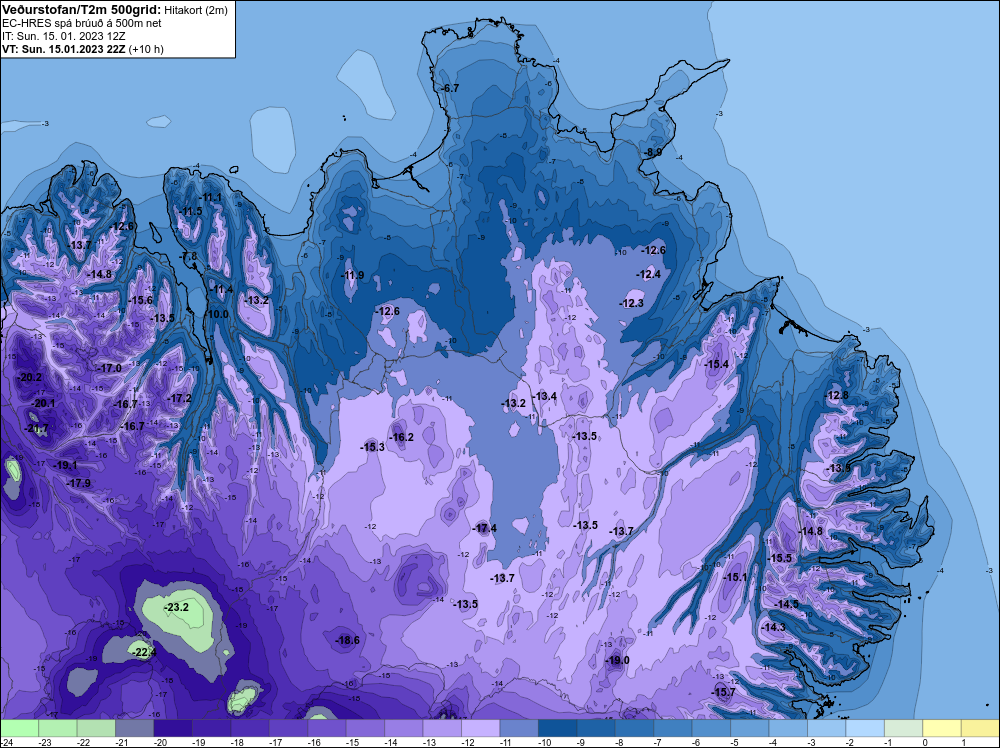Image resolution: width=1000 pixels, height=748 pixels.
Task: Click the -11.9 temperature label
Action: coord(352,275)
